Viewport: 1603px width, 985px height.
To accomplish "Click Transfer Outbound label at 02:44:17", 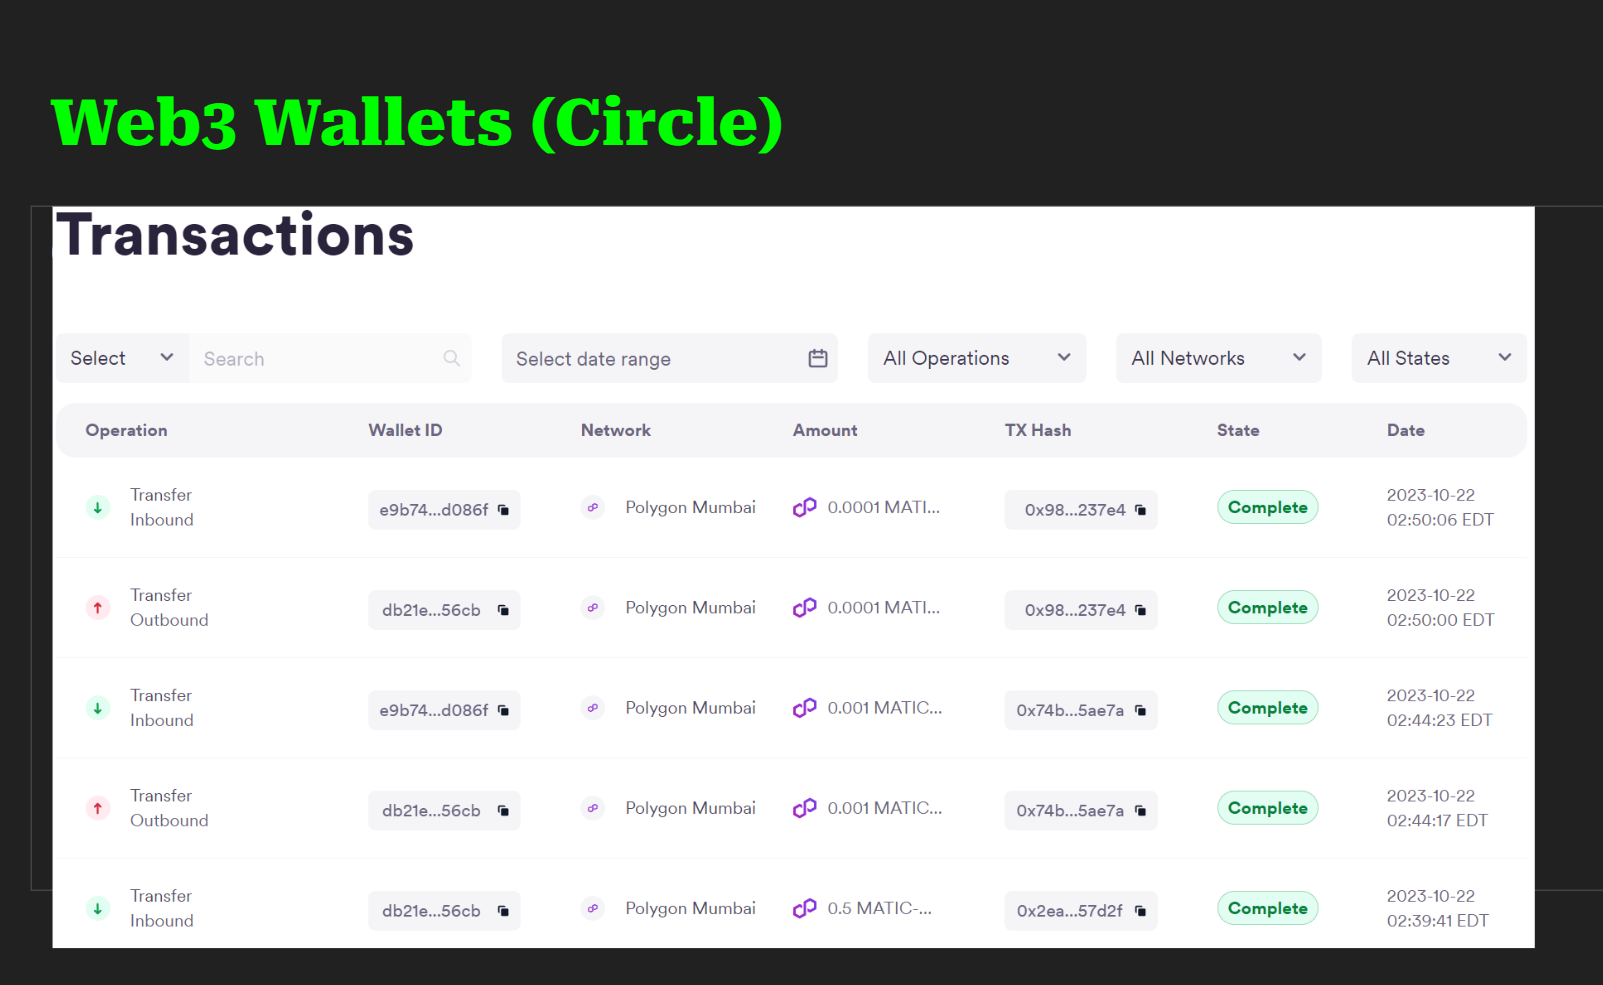I will point(169,808).
